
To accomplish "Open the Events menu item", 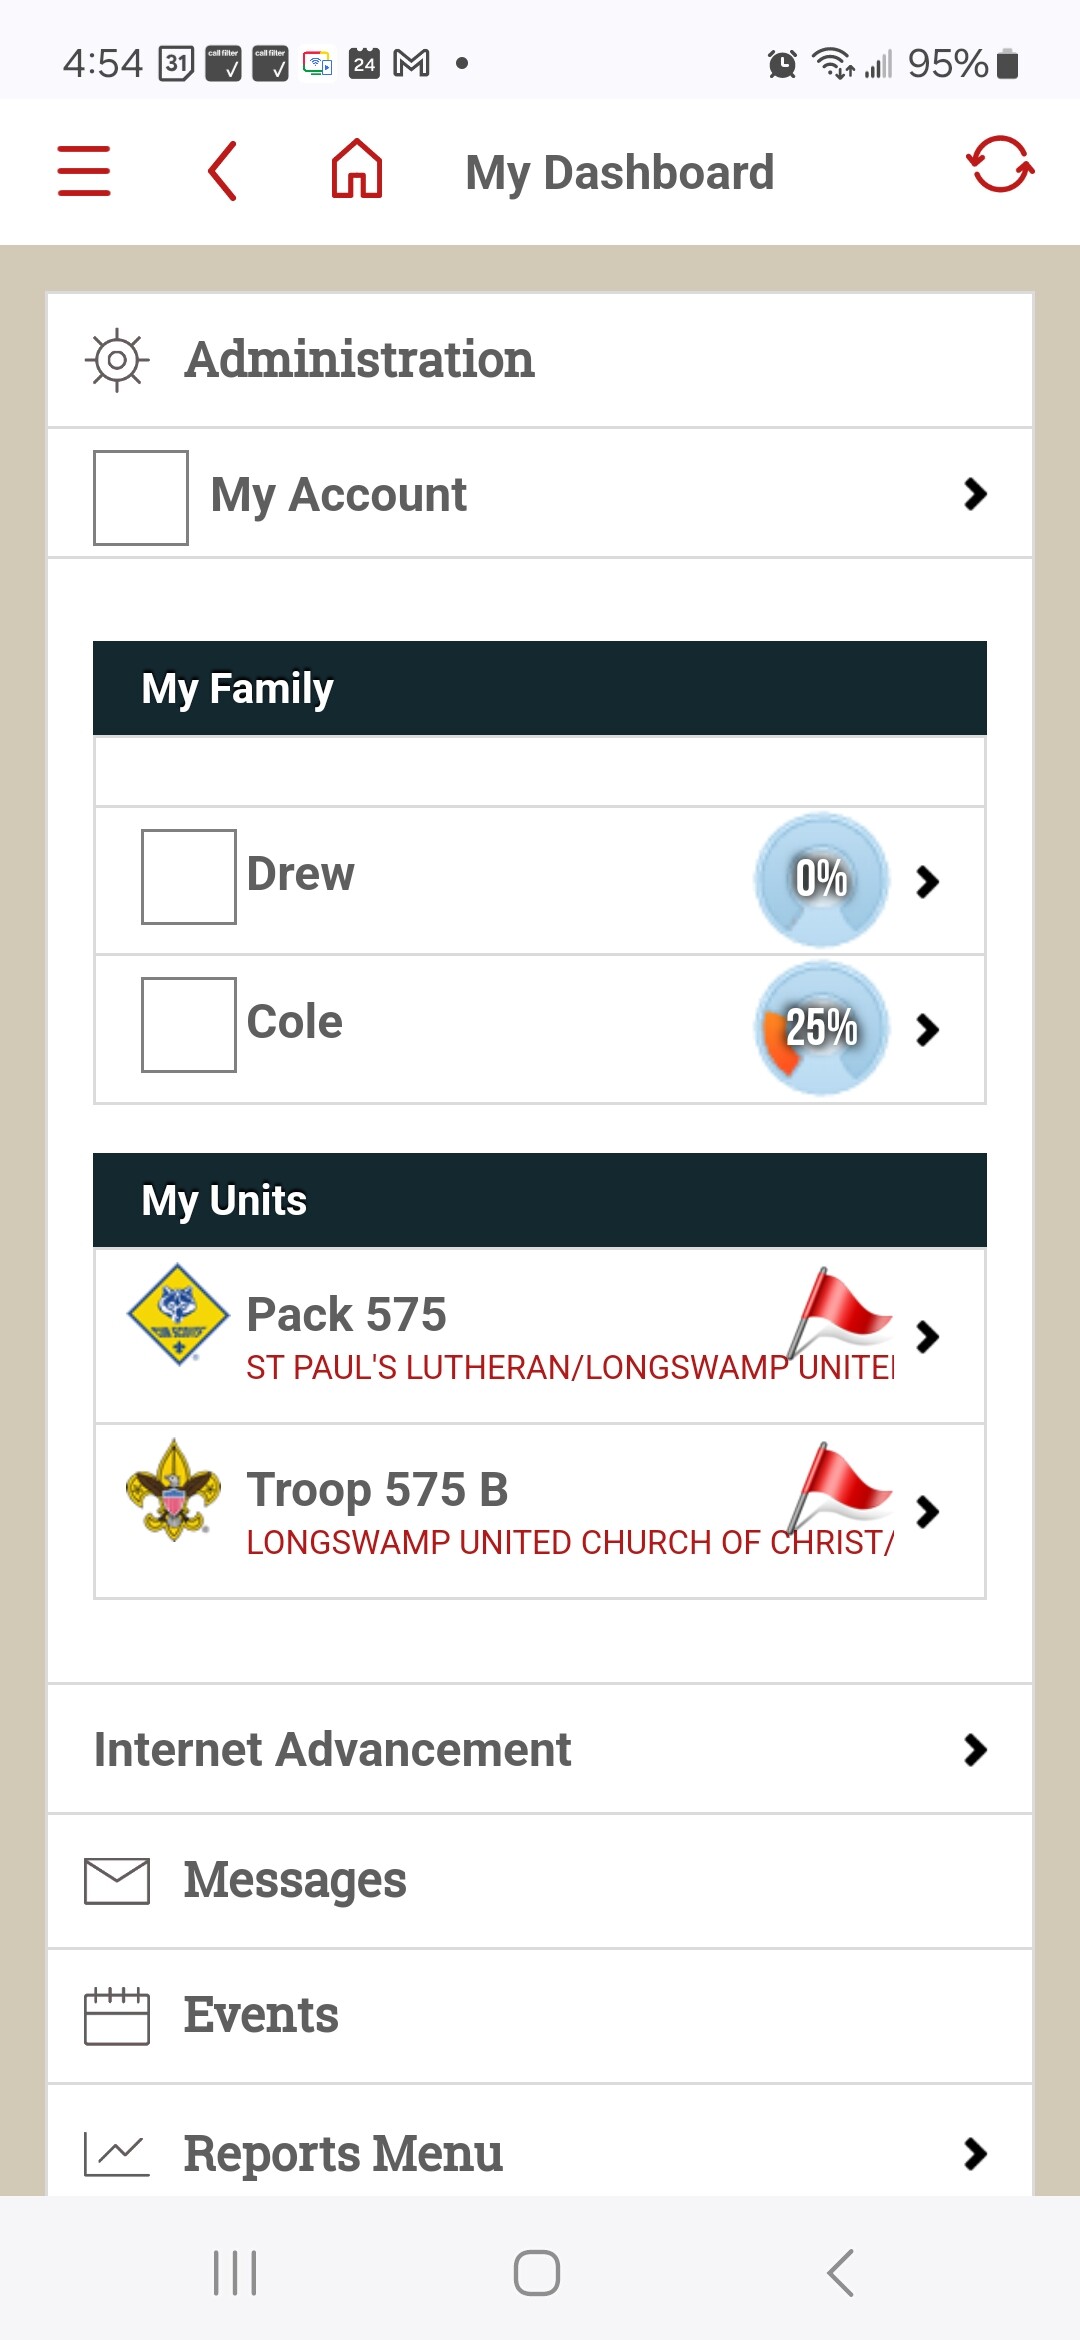I will click(261, 2015).
